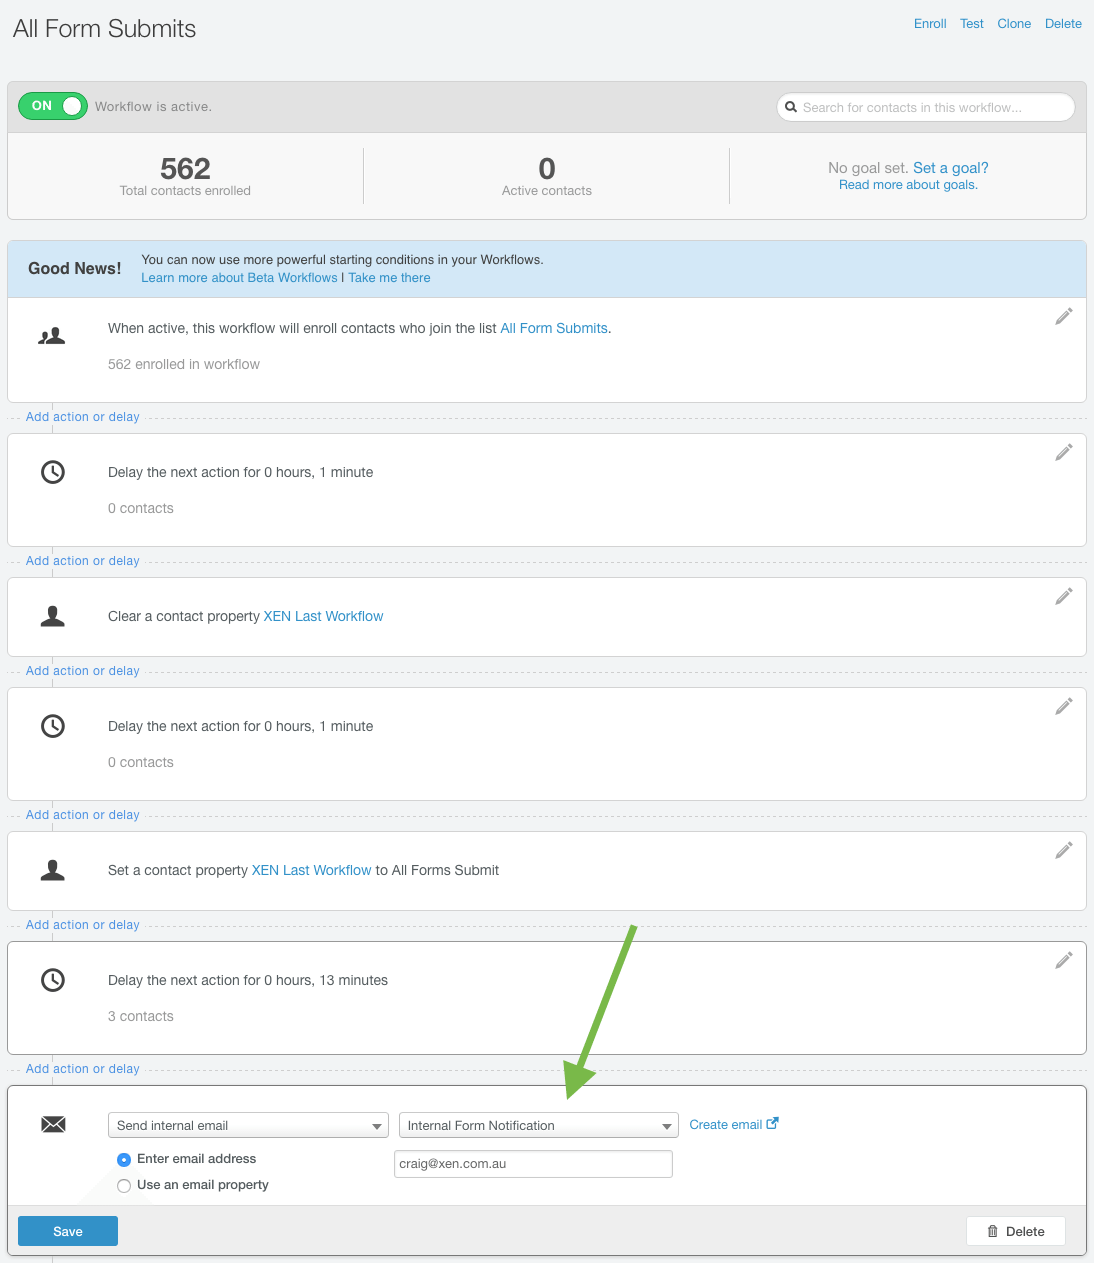The width and height of the screenshot is (1094, 1263).
Task: Select clock icon on 13 minutes delay step
Action: click(x=53, y=980)
